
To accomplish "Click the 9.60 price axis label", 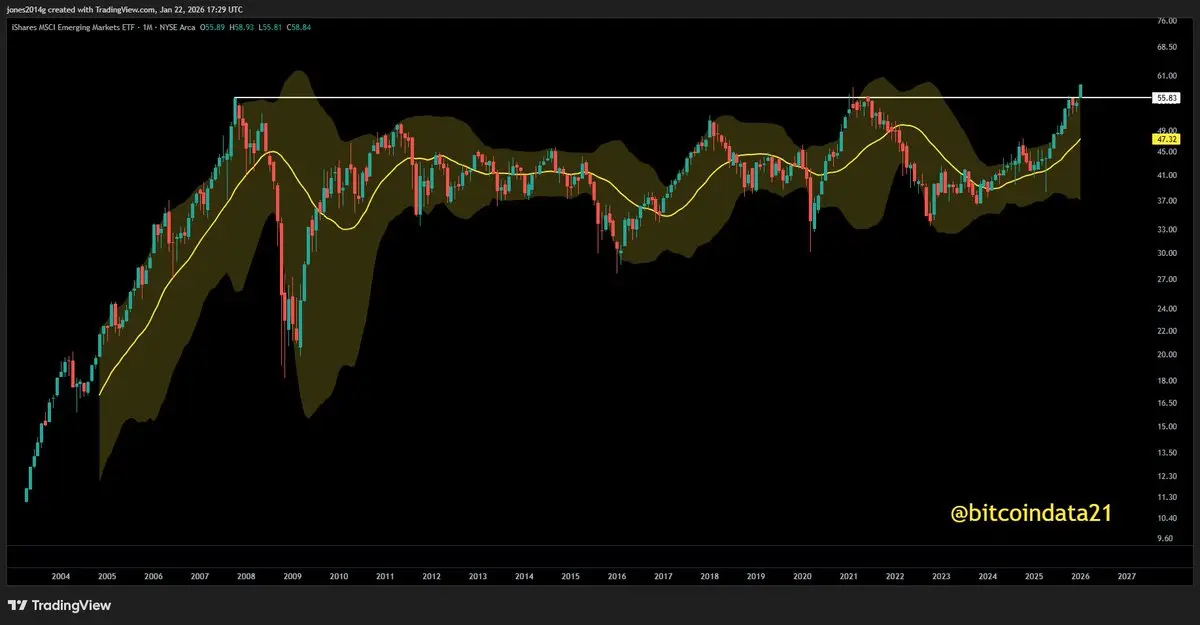I will click(x=1166, y=537).
